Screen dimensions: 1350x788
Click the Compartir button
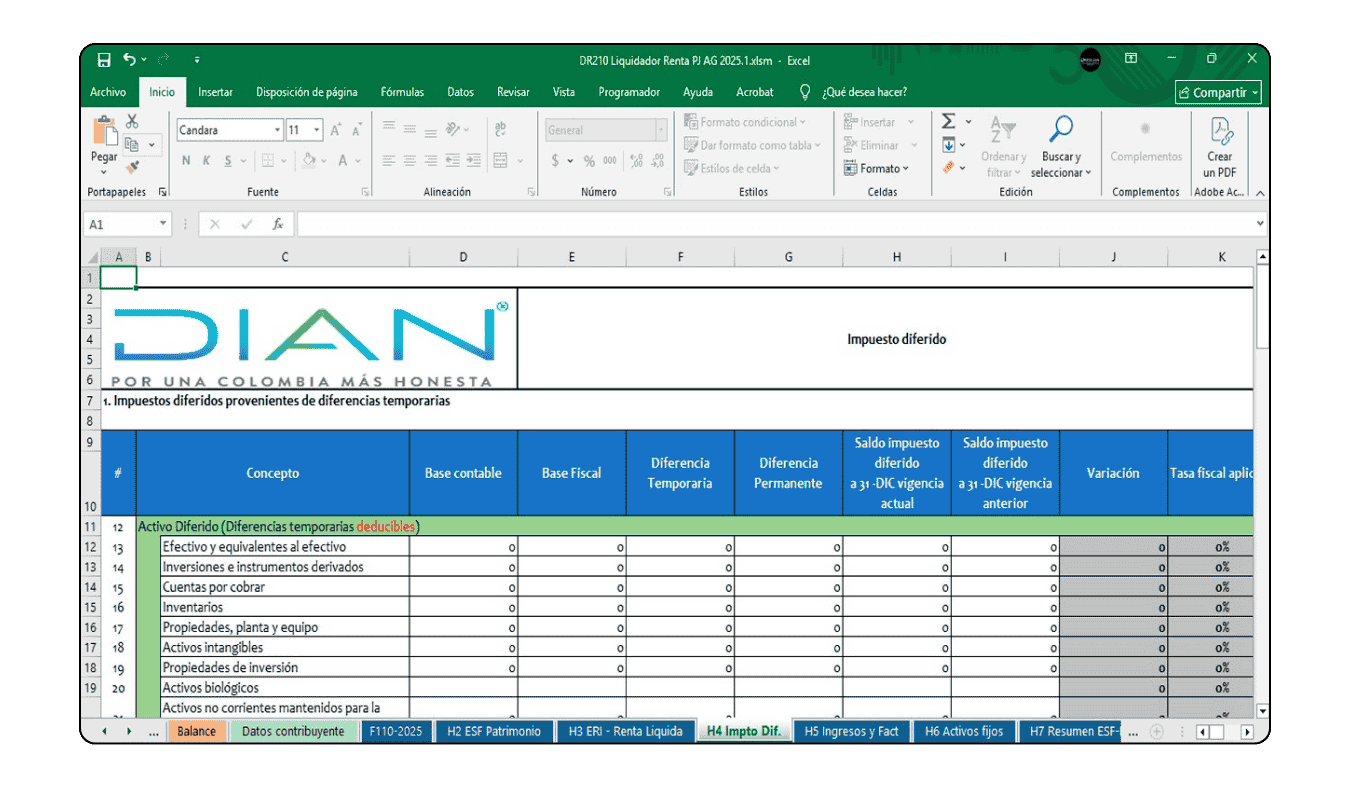click(1219, 93)
